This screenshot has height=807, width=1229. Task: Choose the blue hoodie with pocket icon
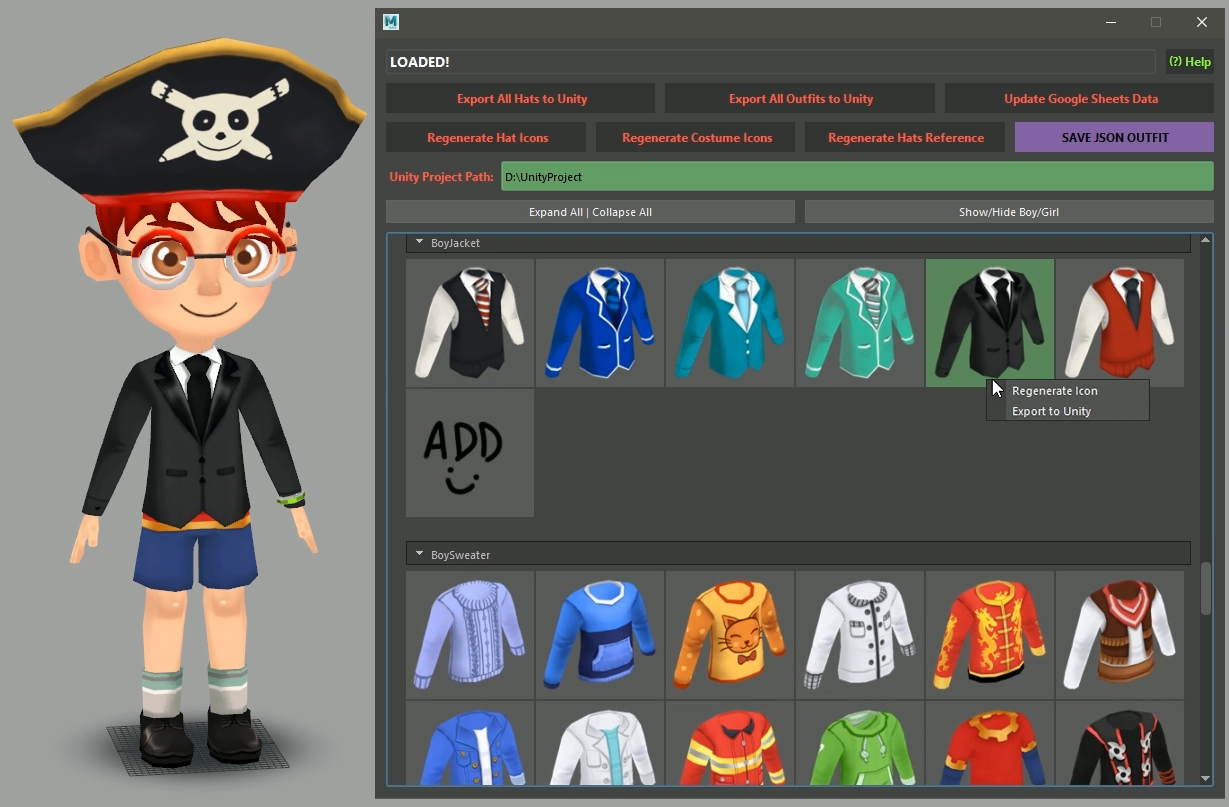pyautogui.click(x=600, y=635)
